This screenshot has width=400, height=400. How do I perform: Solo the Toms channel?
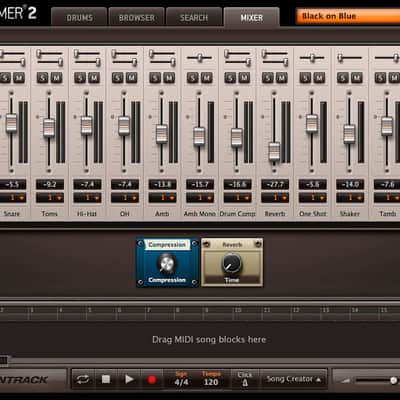pyautogui.click(x=42, y=78)
